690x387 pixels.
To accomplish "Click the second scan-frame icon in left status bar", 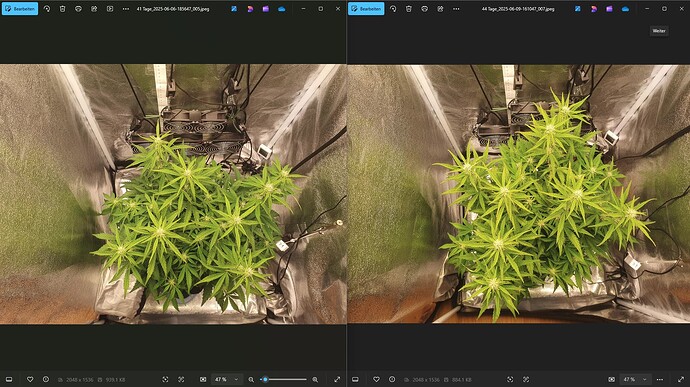I will 181,379.
